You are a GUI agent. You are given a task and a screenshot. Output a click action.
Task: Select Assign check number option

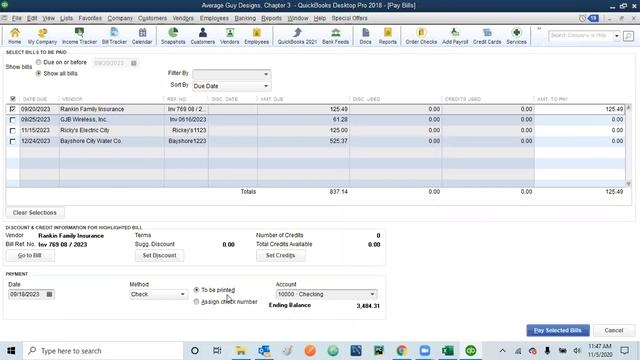[196, 302]
